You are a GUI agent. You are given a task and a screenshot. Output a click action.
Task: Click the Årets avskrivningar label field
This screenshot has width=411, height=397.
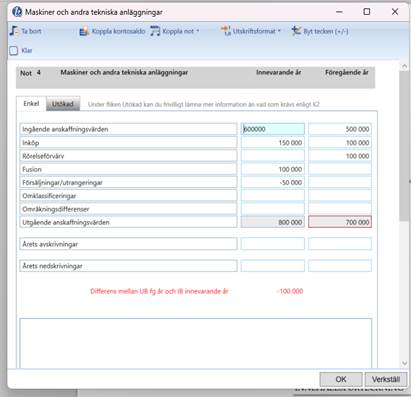(128, 244)
